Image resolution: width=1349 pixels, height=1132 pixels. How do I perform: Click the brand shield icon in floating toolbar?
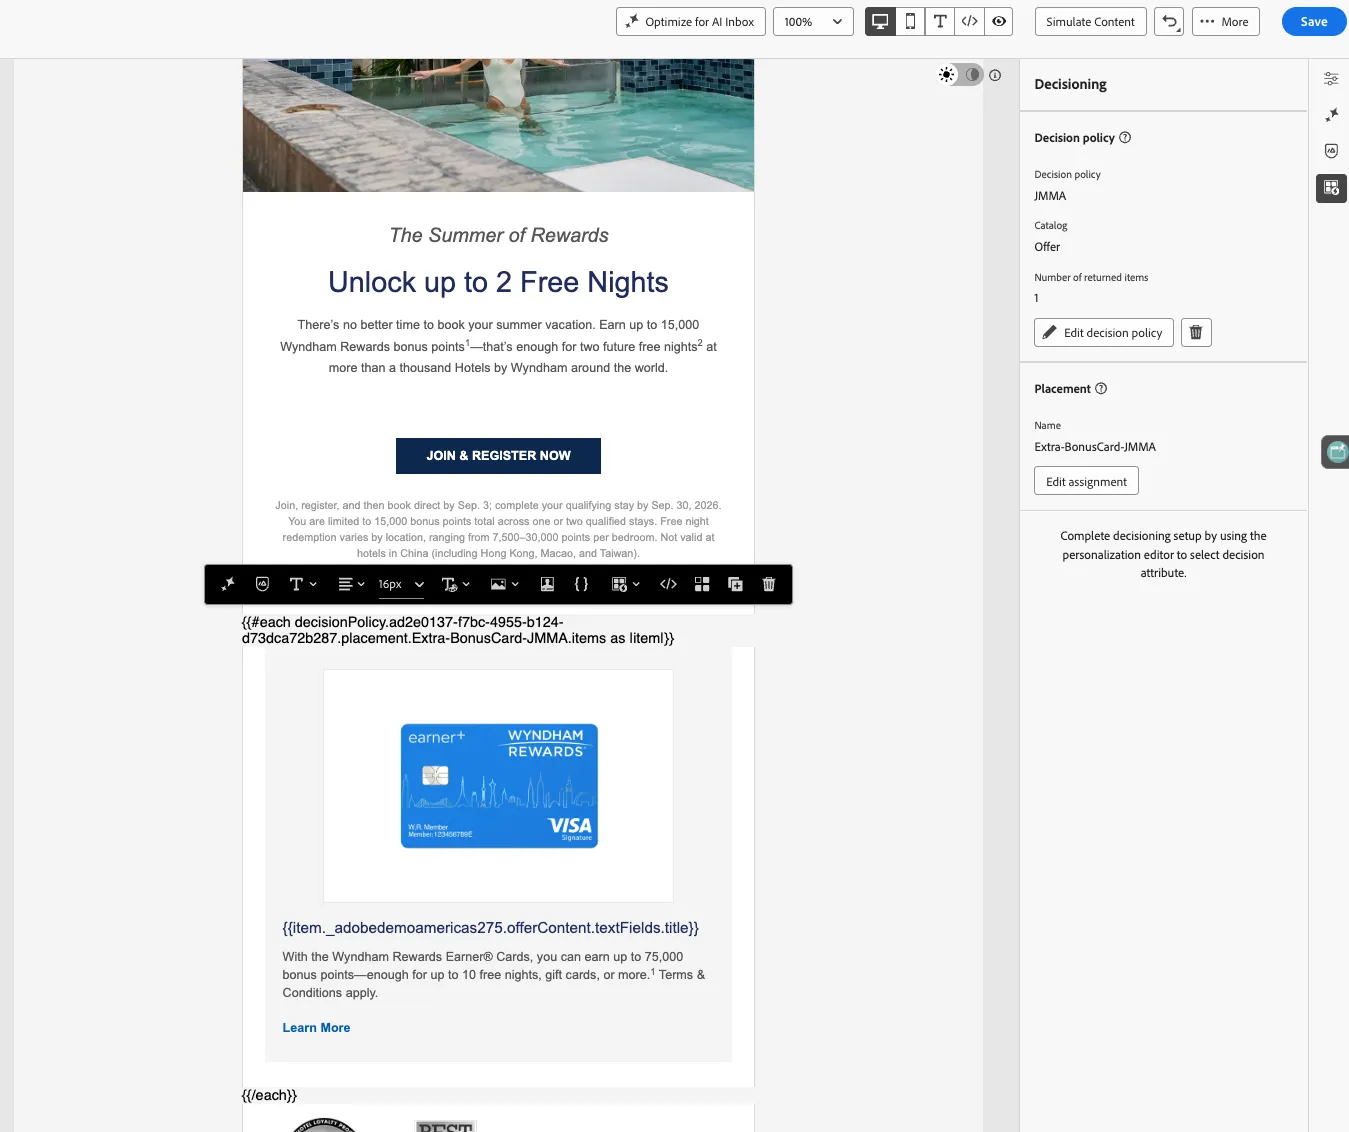(262, 584)
